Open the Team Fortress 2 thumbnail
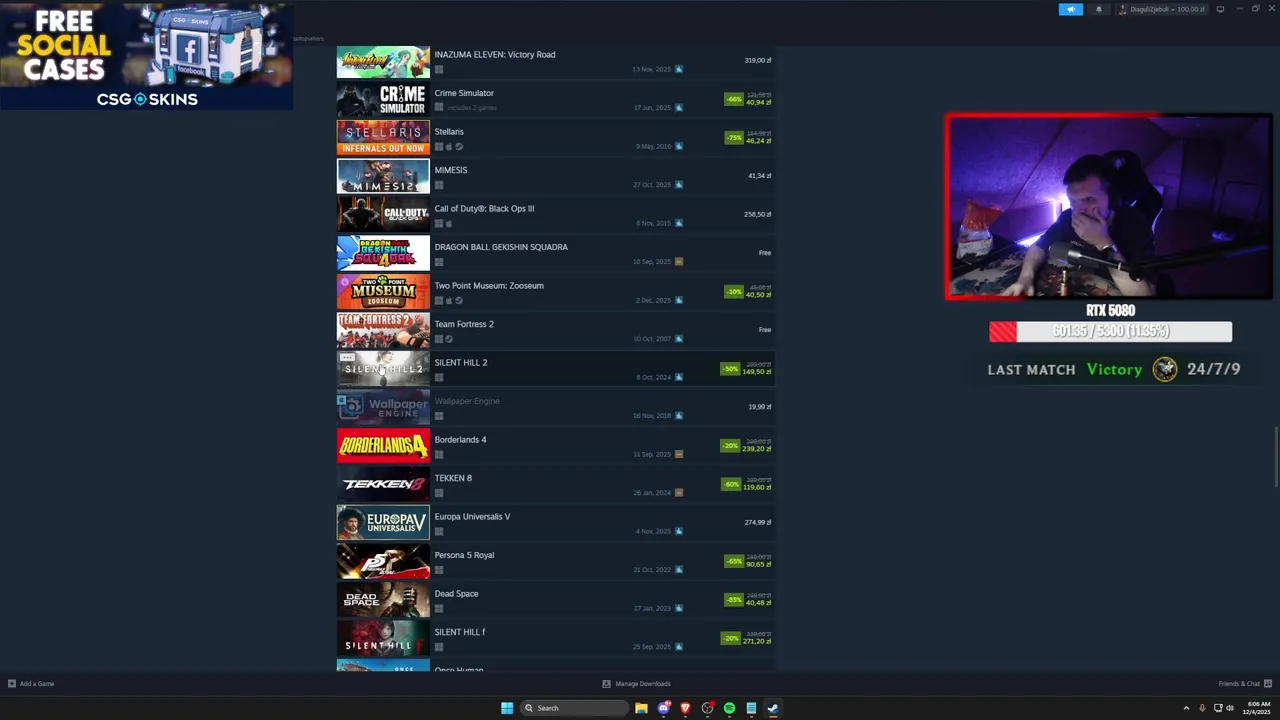Screen dimensions: 1280x720 click(383, 330)
